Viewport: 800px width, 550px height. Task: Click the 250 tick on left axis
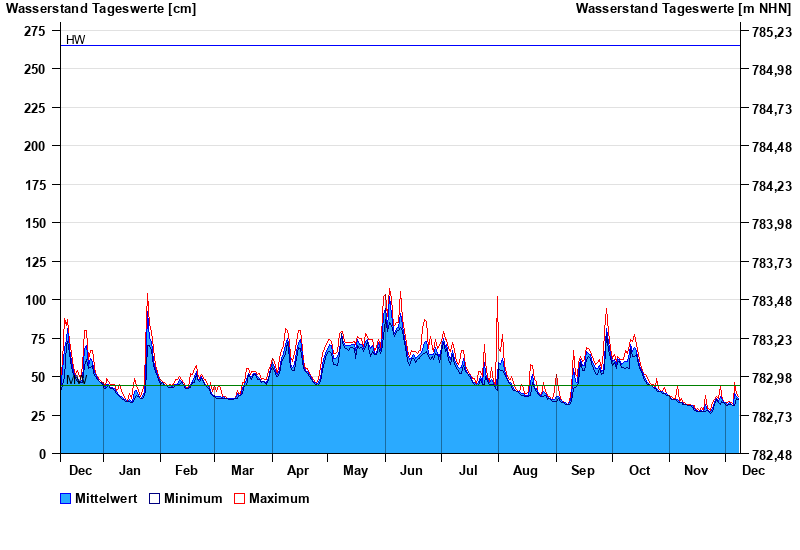35,69
